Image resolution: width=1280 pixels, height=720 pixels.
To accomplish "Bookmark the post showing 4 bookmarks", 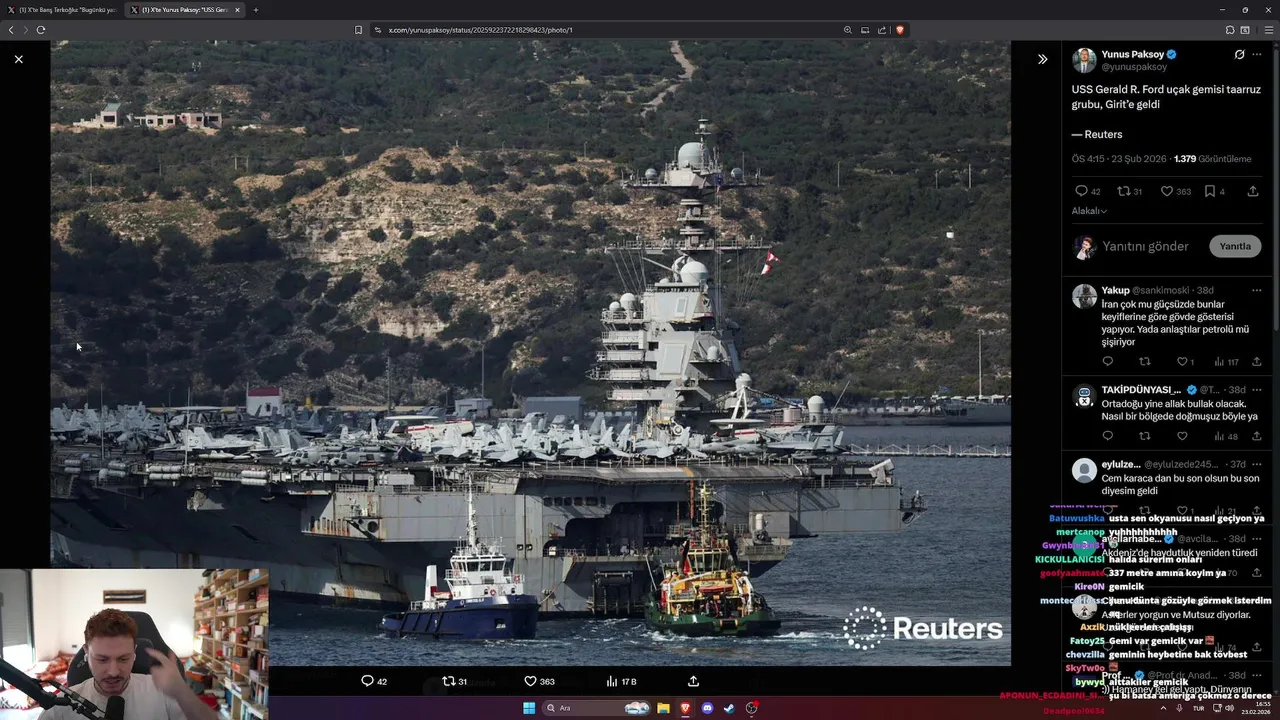I will [x=1214, y=191].
